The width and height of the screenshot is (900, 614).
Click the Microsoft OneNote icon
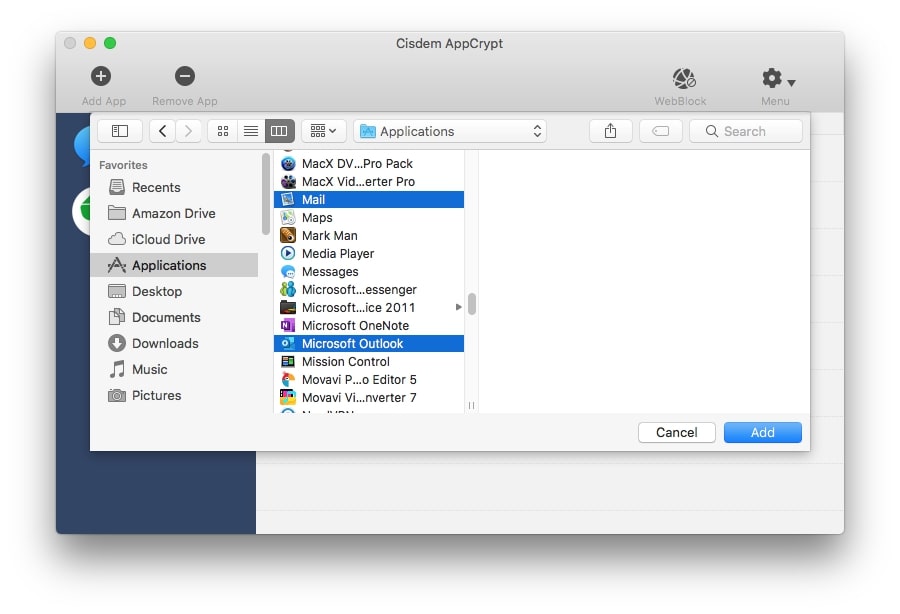(288, 325)
